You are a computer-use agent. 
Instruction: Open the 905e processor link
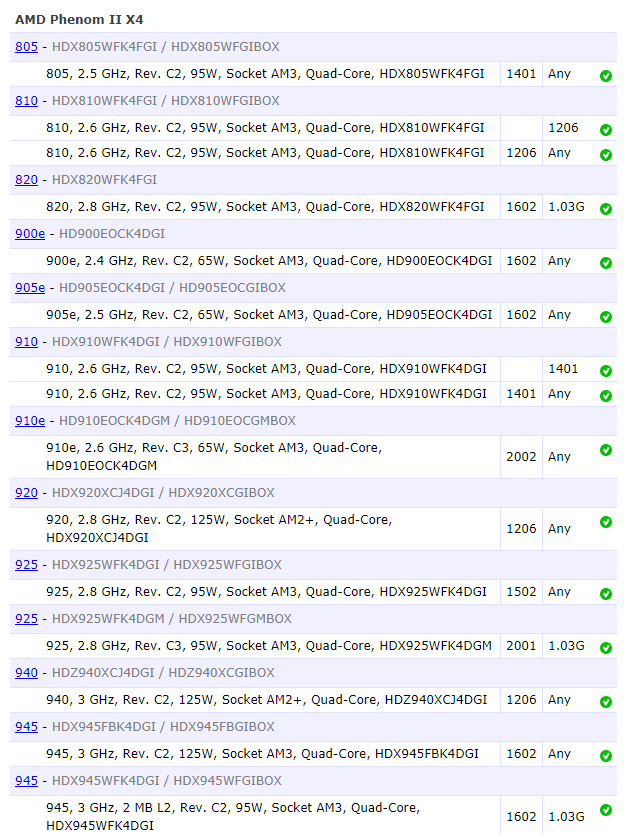pyautogui.click(x=30, y=287)
